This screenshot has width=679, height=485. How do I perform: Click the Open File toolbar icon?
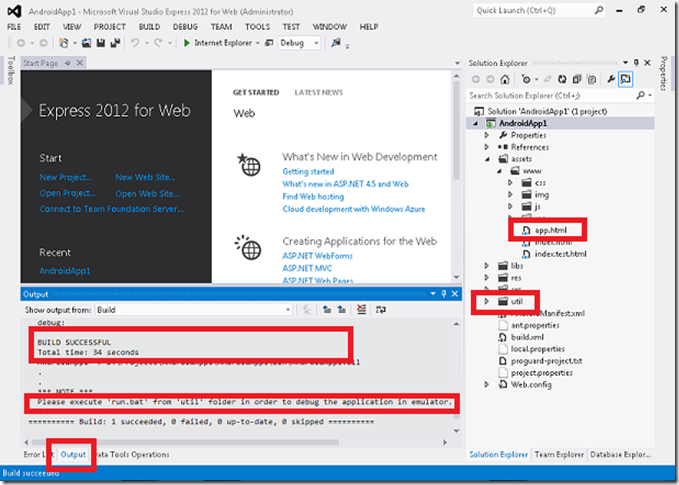87,43
